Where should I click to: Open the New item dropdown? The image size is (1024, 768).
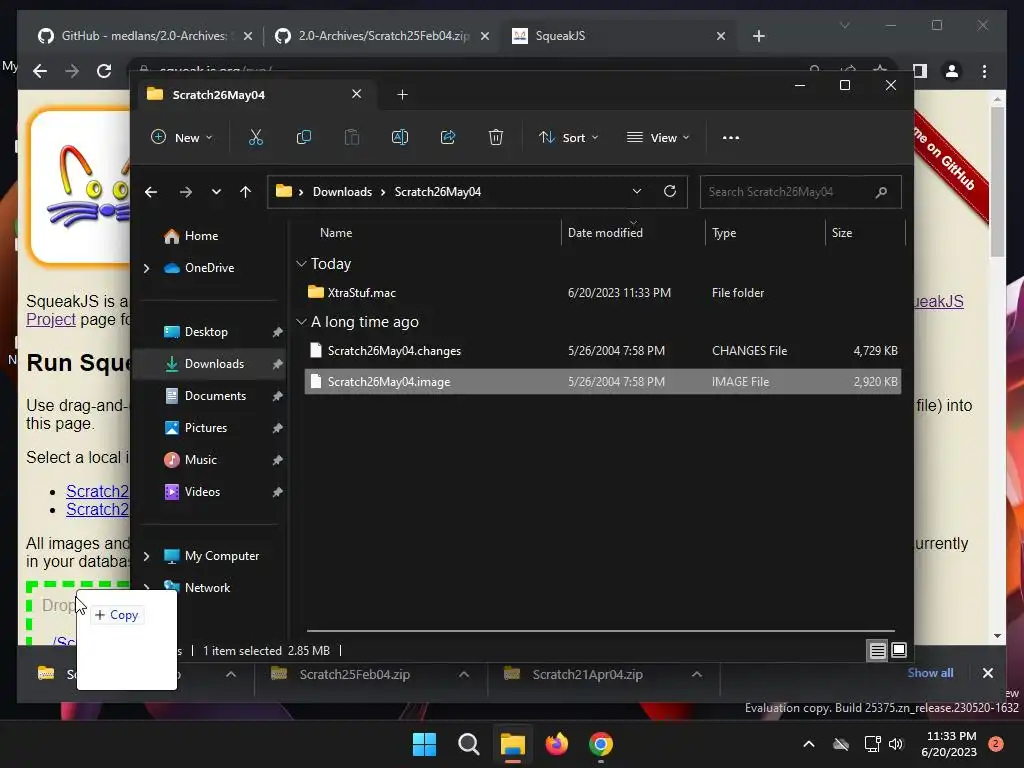point(182,138)
